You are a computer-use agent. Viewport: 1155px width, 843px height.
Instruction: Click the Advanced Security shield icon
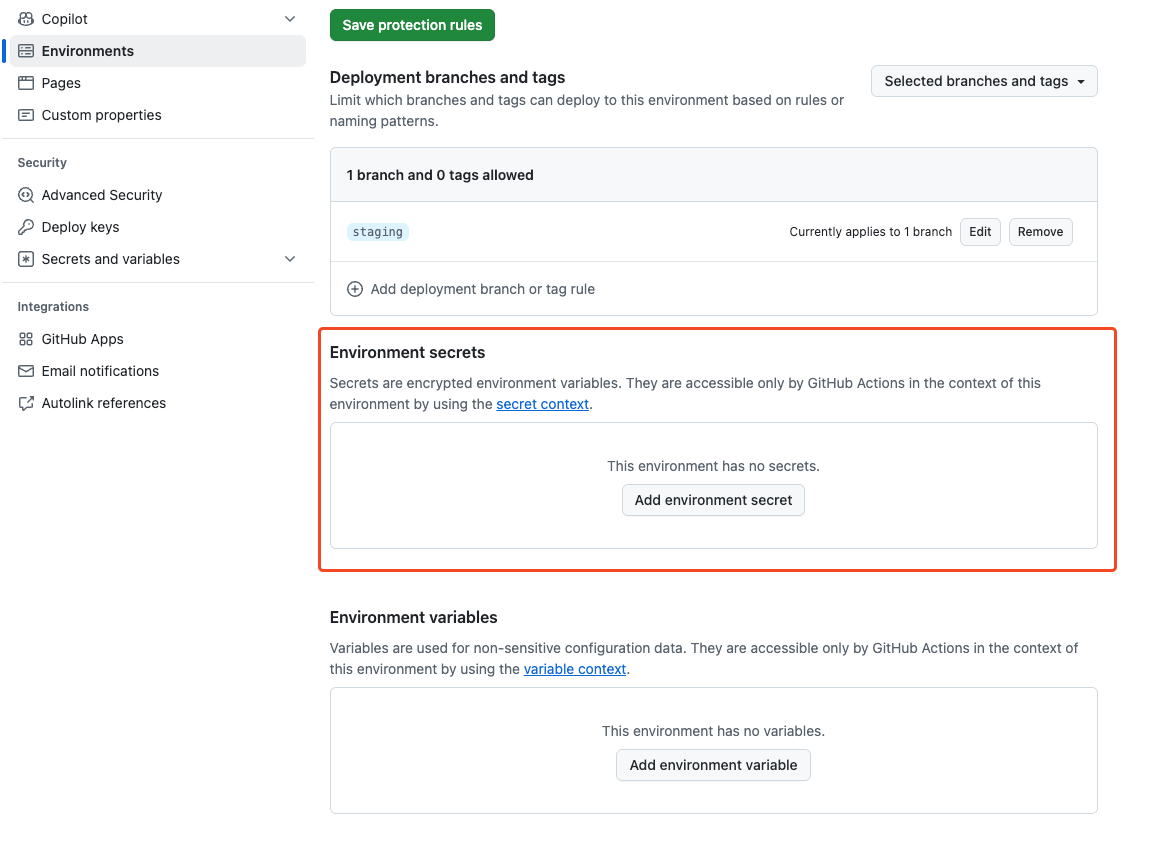coord(26,195)
